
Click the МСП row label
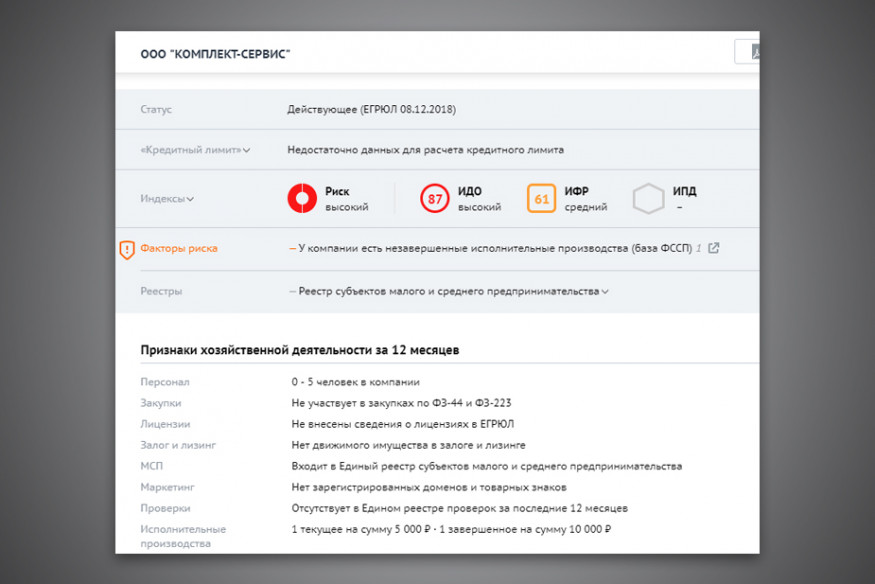click(x=152, y=466)
